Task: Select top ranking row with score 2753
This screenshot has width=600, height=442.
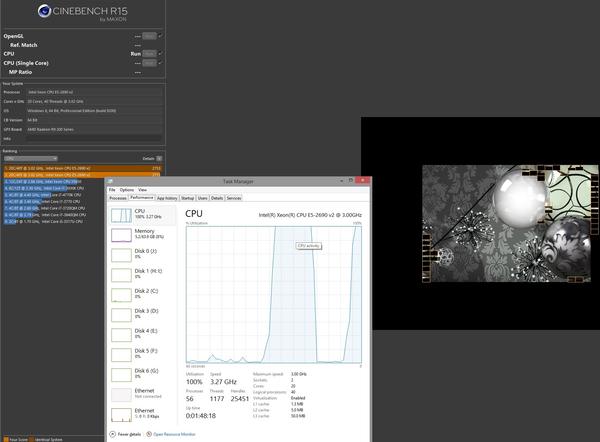Action: pos(83,168)
